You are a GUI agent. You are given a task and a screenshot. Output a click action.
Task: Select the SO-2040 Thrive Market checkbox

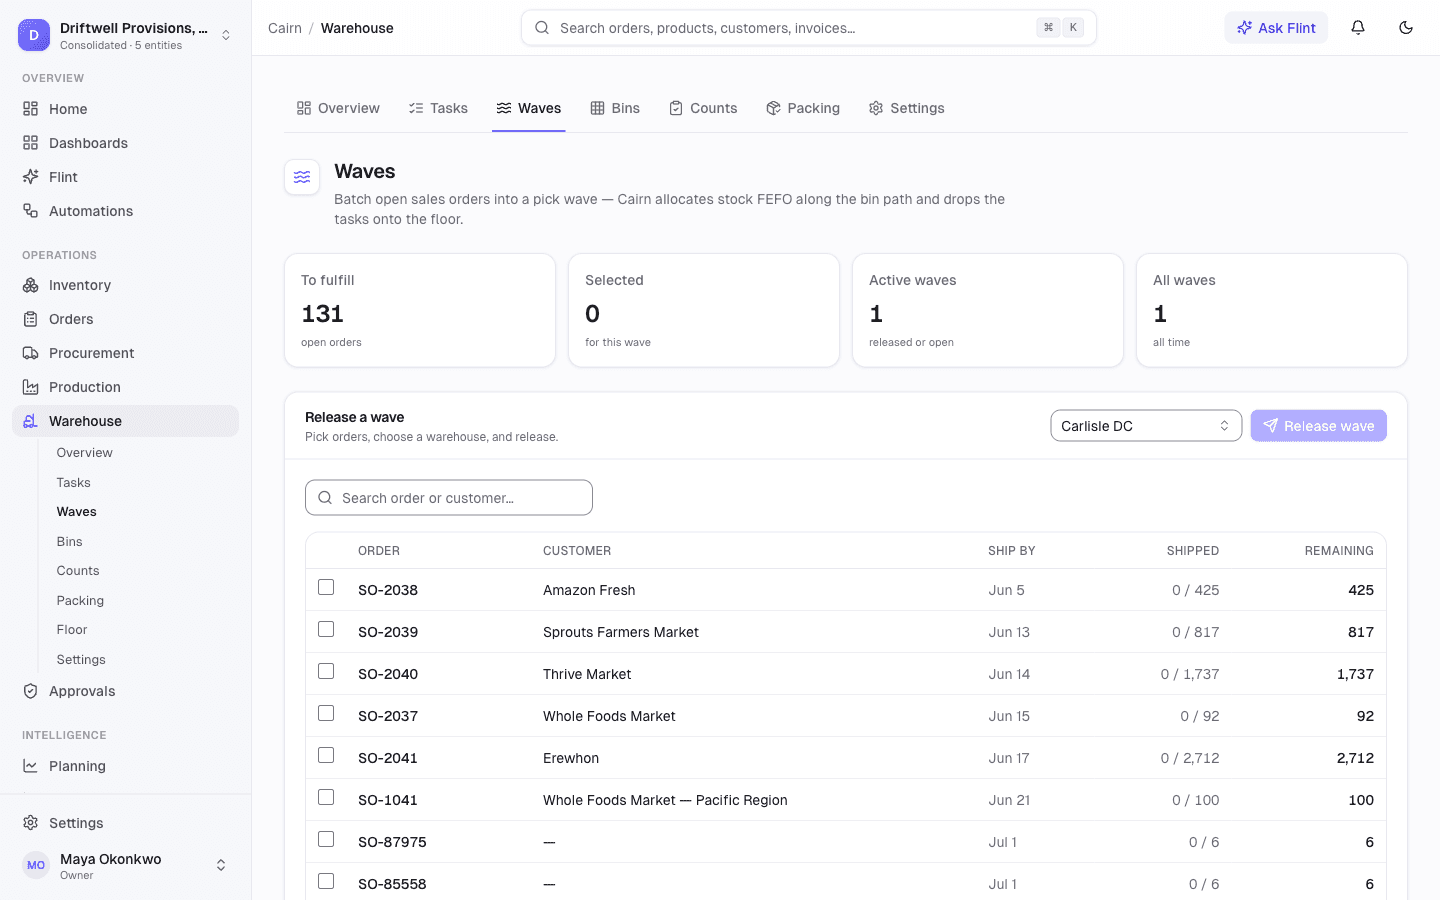click(326, 671)
